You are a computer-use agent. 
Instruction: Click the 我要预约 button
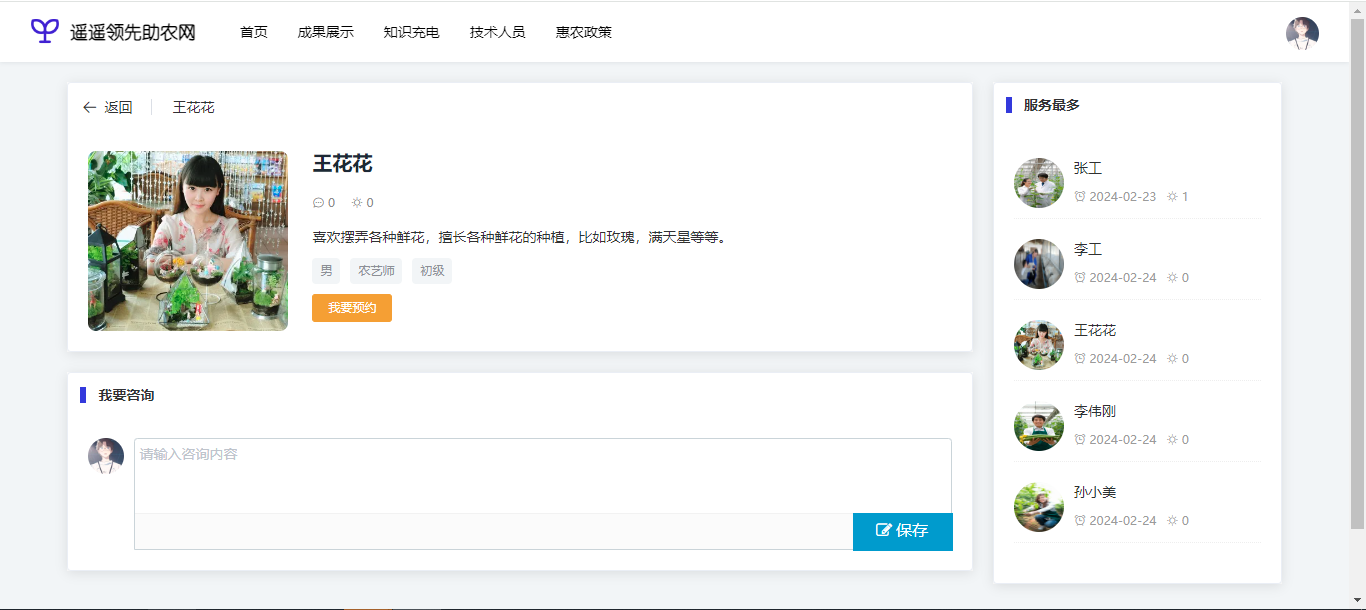point(352,308)
